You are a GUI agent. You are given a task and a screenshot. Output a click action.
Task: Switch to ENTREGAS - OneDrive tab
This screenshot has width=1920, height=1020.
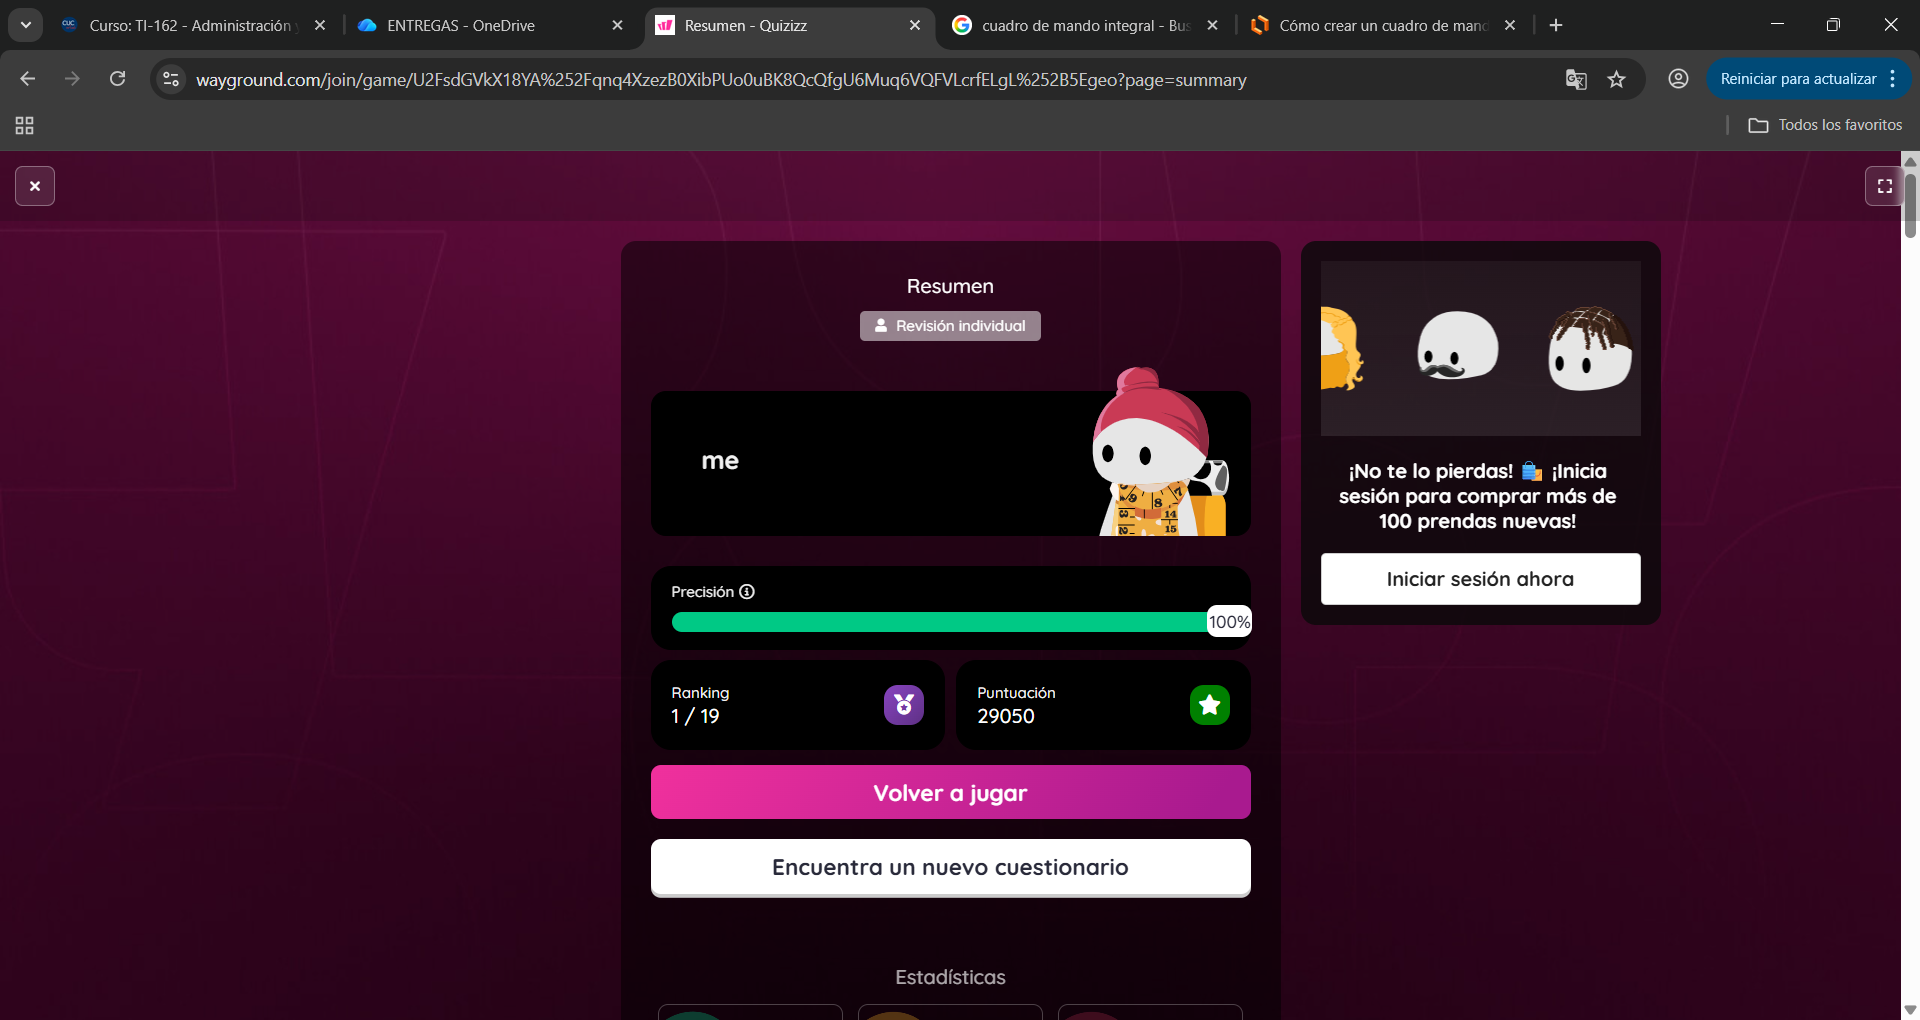461,25
